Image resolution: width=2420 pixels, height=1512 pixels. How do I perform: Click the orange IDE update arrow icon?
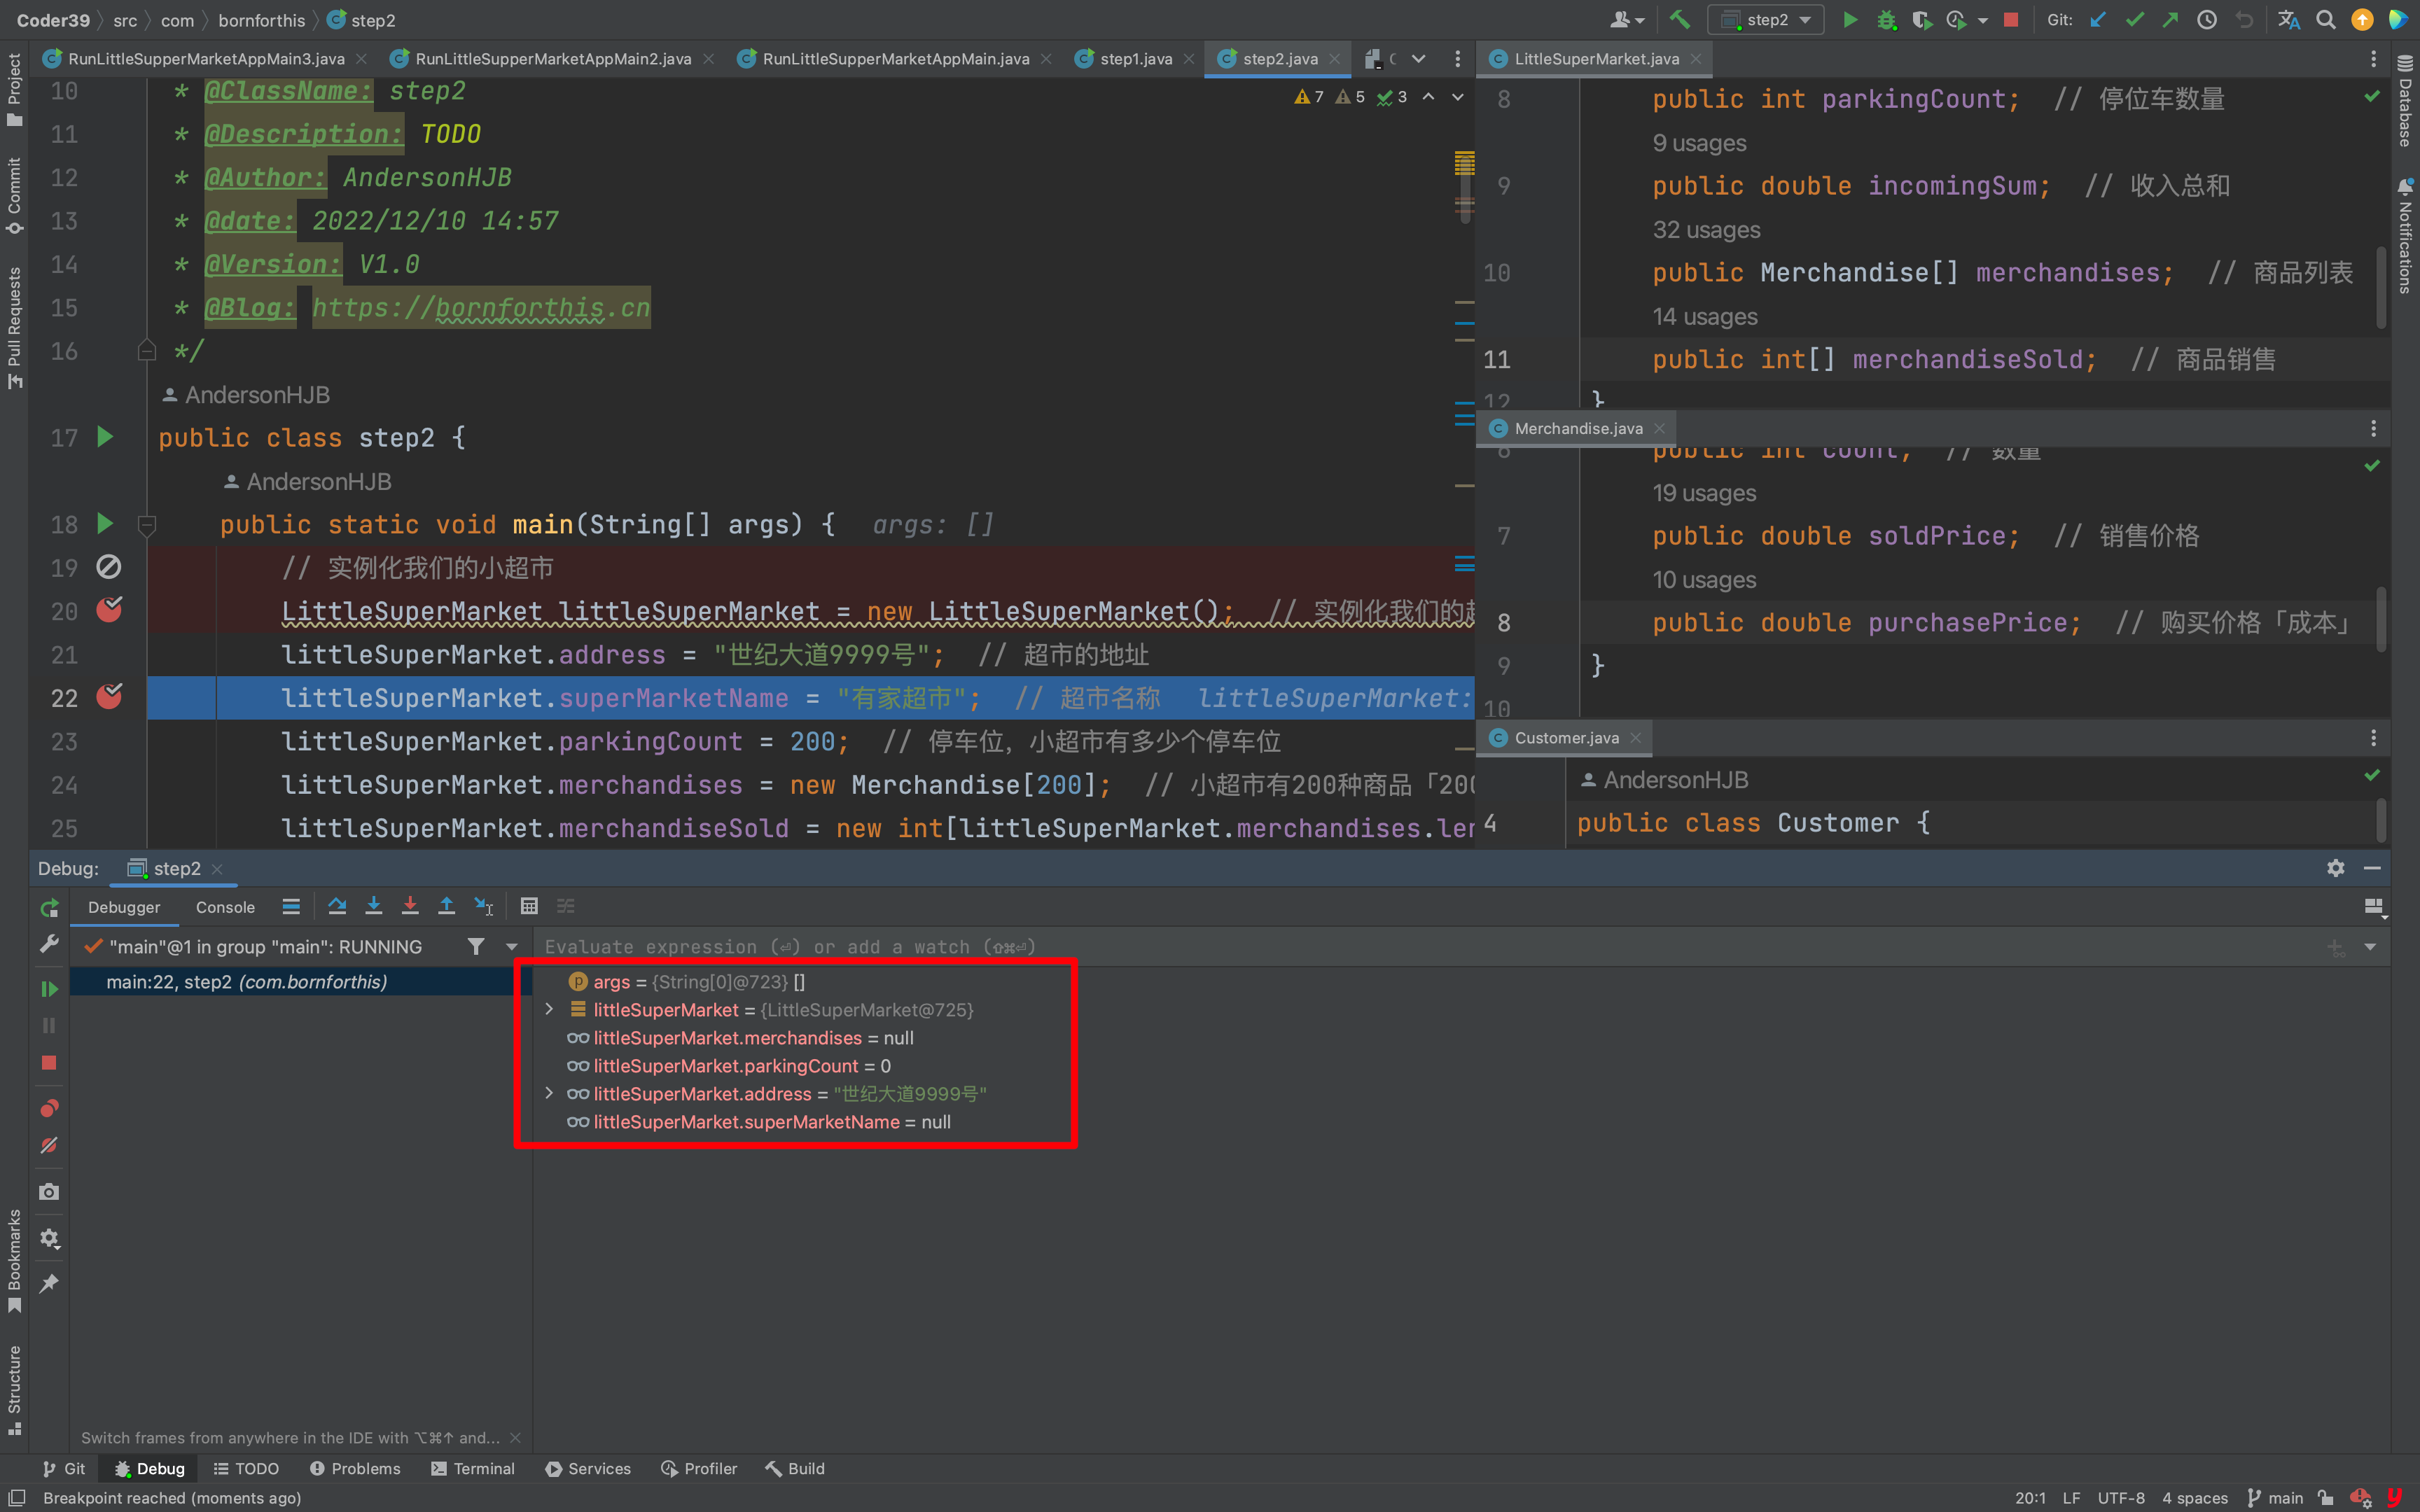(x=2362, y=20)
